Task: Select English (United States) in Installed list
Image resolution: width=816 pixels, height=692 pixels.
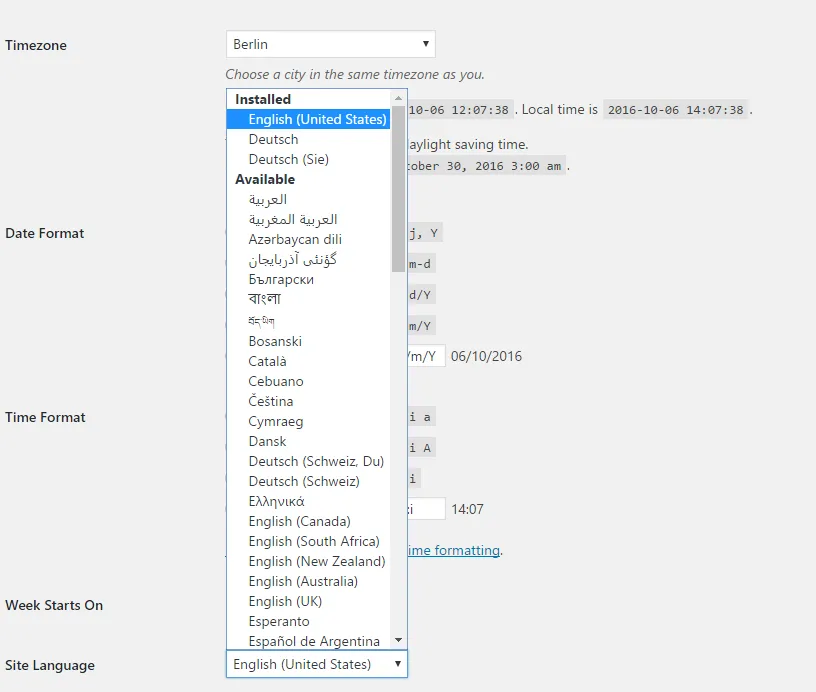Action: click(x=308, y=119)
